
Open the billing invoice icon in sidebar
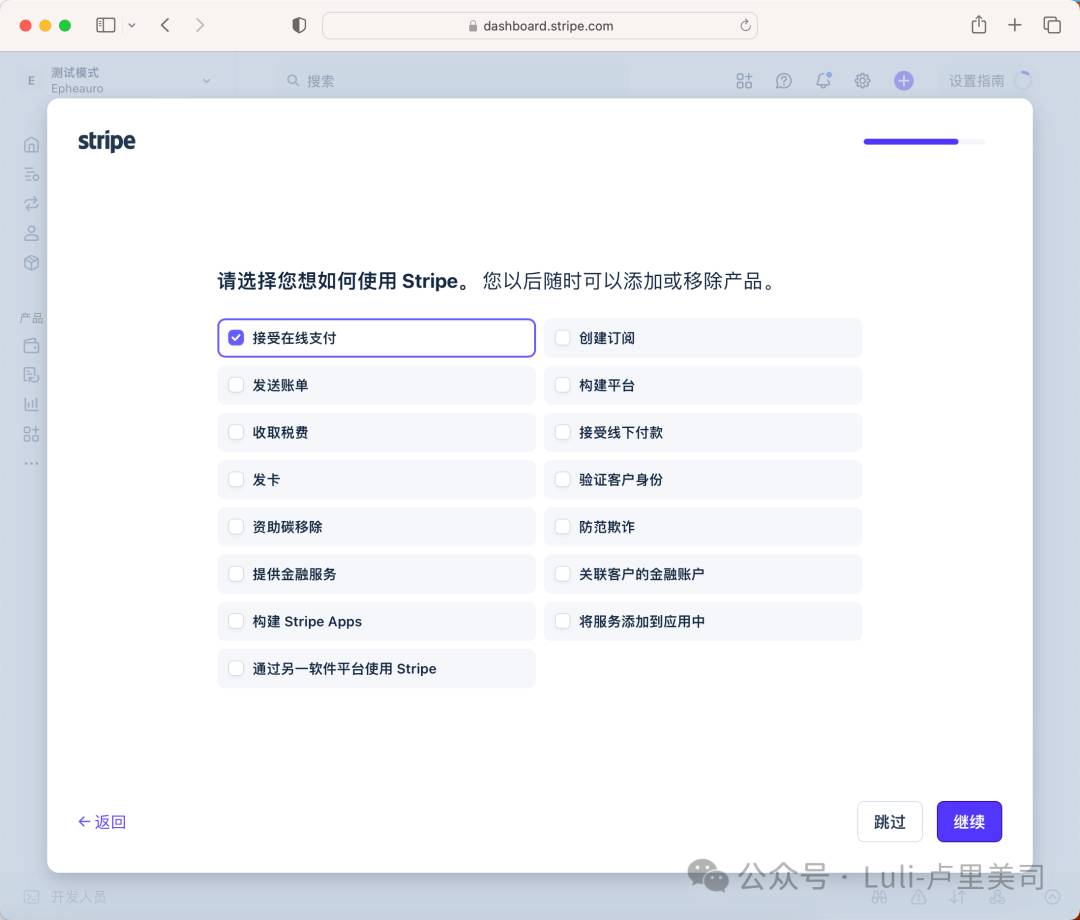(32, 375)
